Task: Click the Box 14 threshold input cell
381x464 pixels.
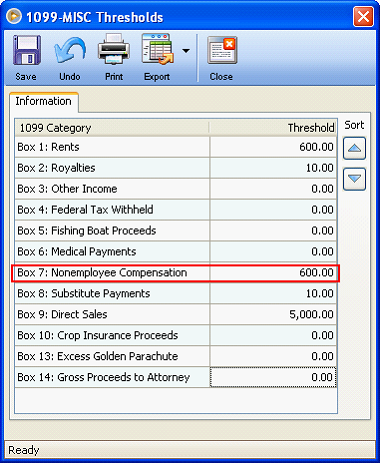Action: pyautogui.click(x=273, y=377)
